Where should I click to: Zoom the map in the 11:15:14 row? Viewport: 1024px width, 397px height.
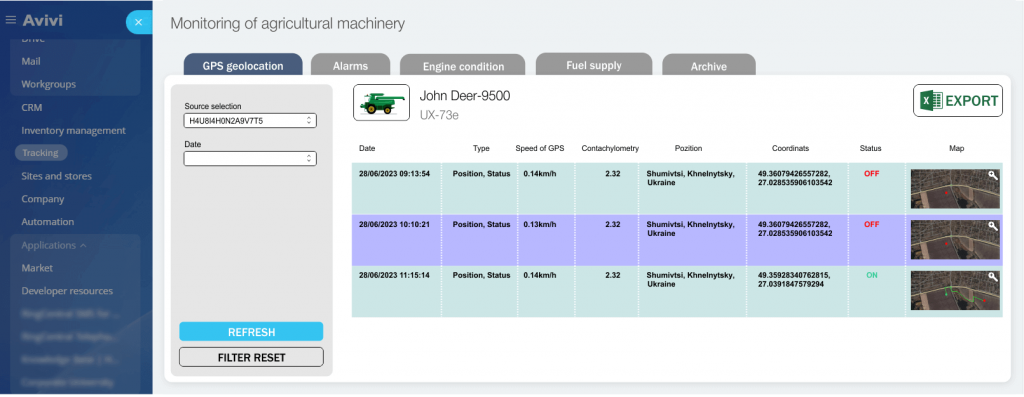coord(993,277)
